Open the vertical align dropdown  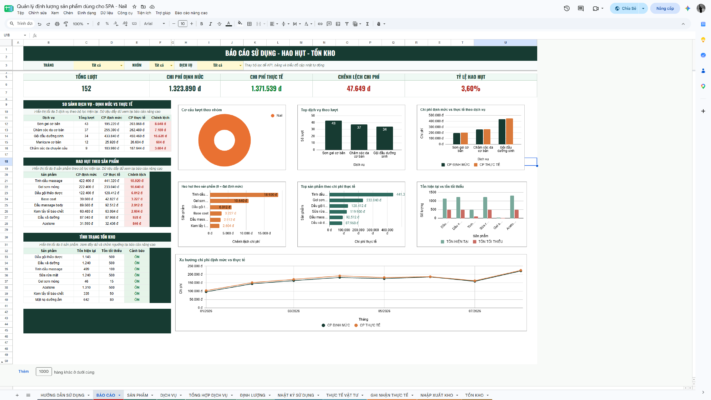coord(285,24)
